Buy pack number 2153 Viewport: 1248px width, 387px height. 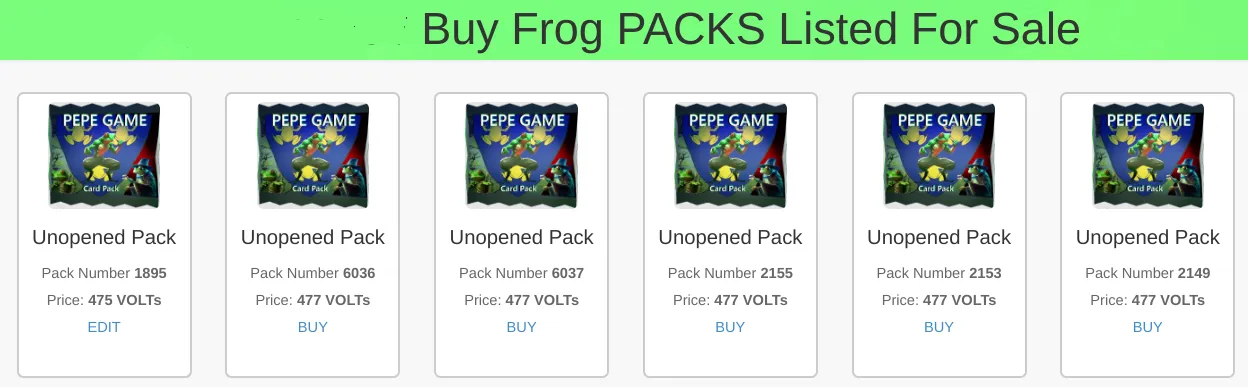[939, 327]
